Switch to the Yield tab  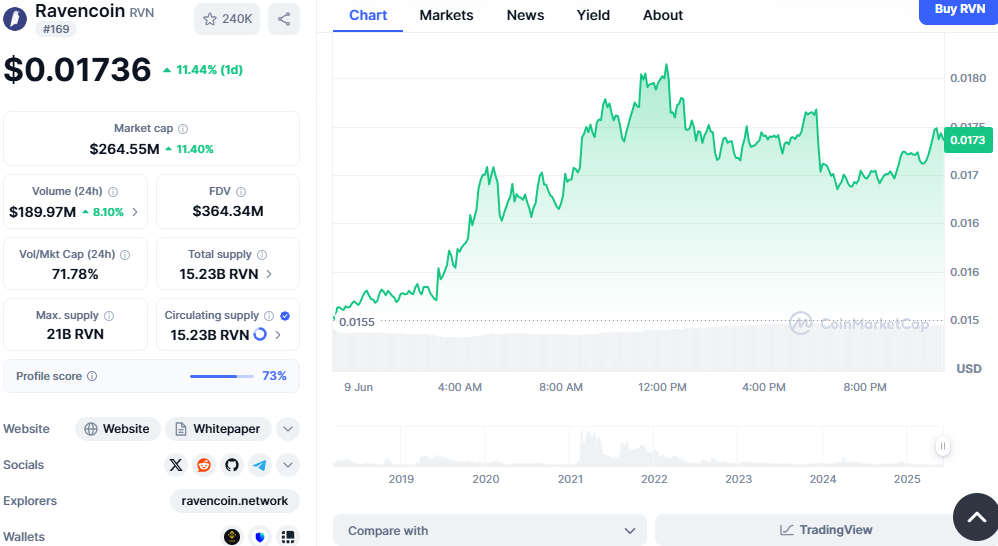coord(592,15)
